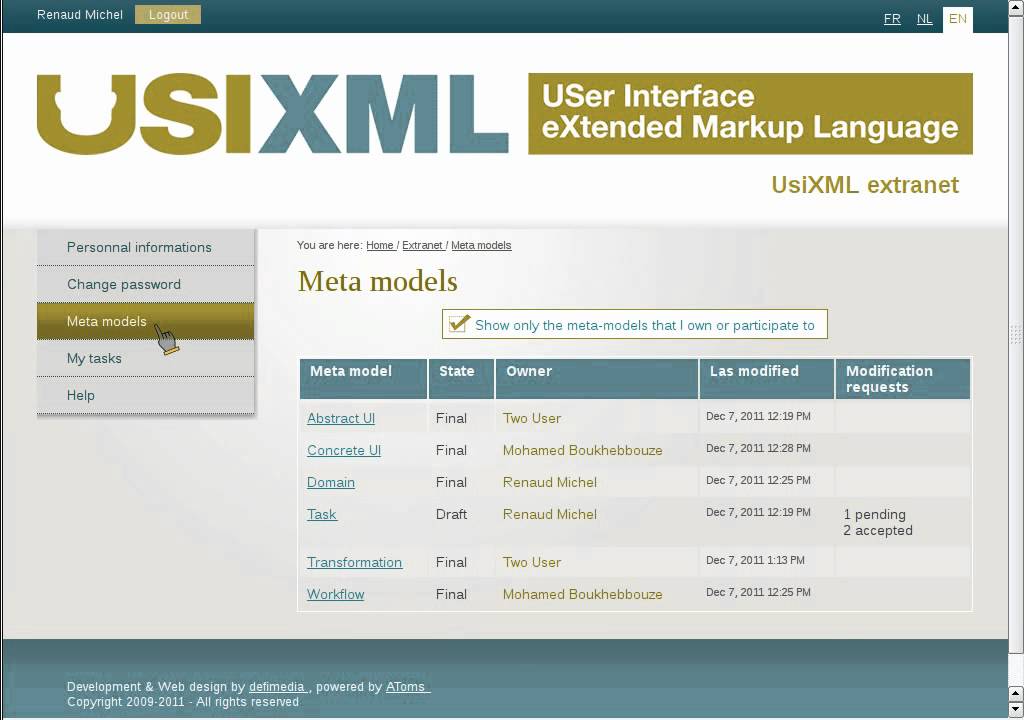
Task: Click the 'State' column header
Action: [x=461, y=378]
